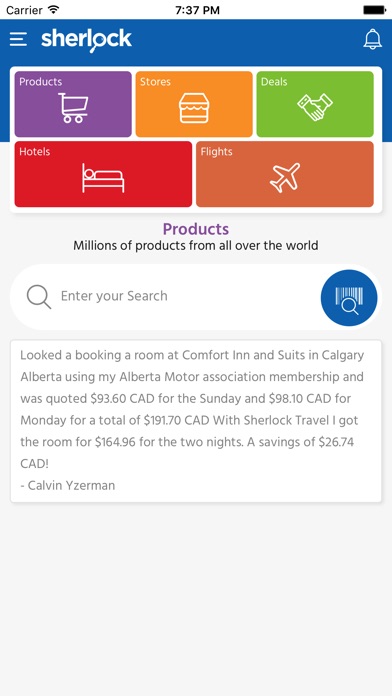This screenshot has height=696, width=392.
Task: Open the hamburger menu
Action: (x=18, y=39)
